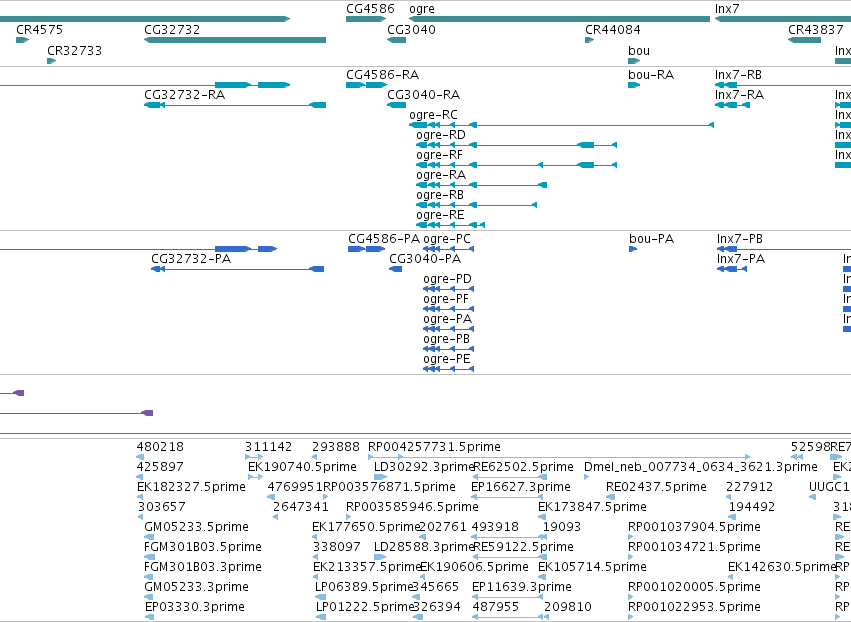The width and height of the screenshot is (851, 622).
Task: Click the Inx7-PA protein label
Action: coord(741,259)
